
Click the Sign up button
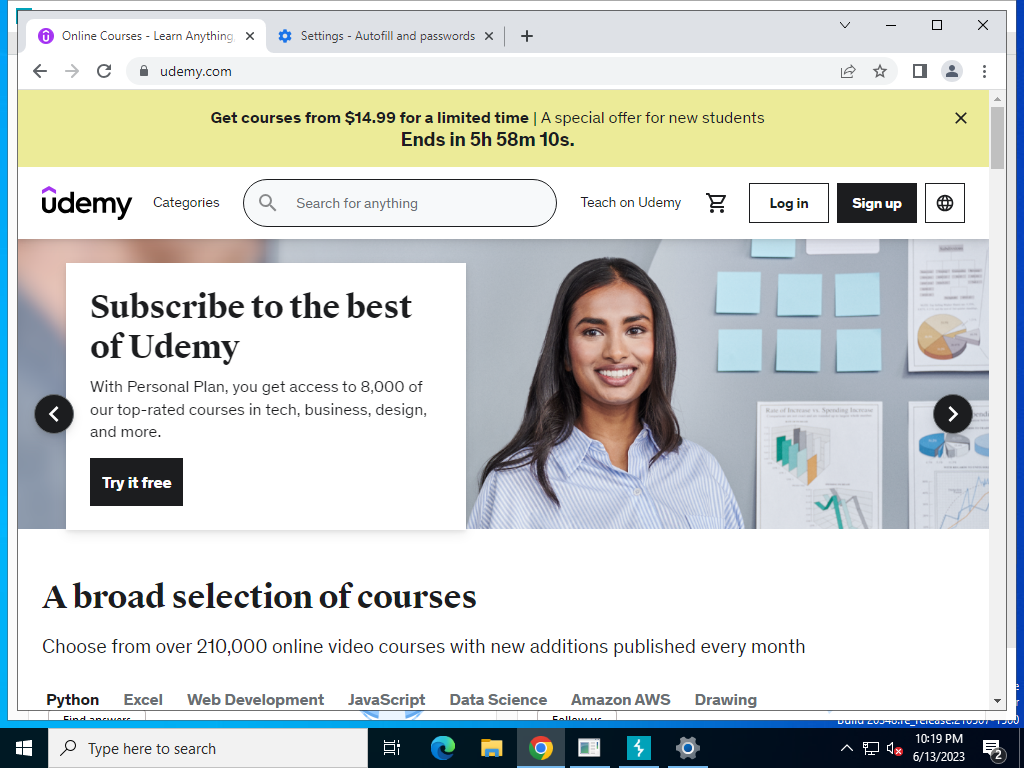(x=876, y=203)
